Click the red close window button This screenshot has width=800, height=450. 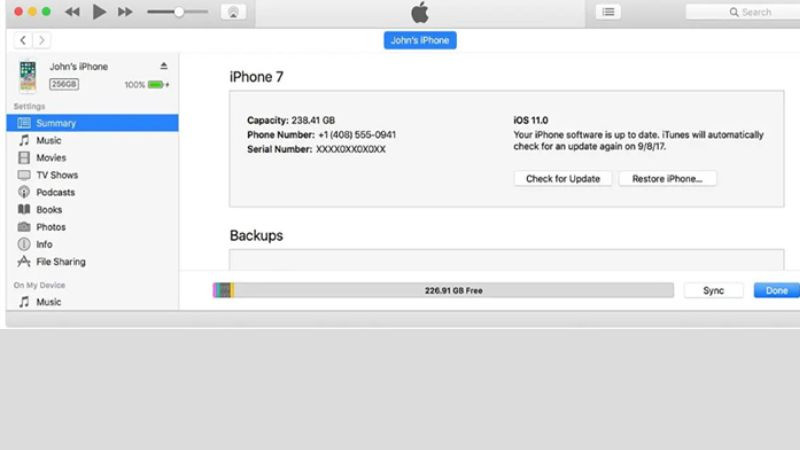click(x=18, y=12)
